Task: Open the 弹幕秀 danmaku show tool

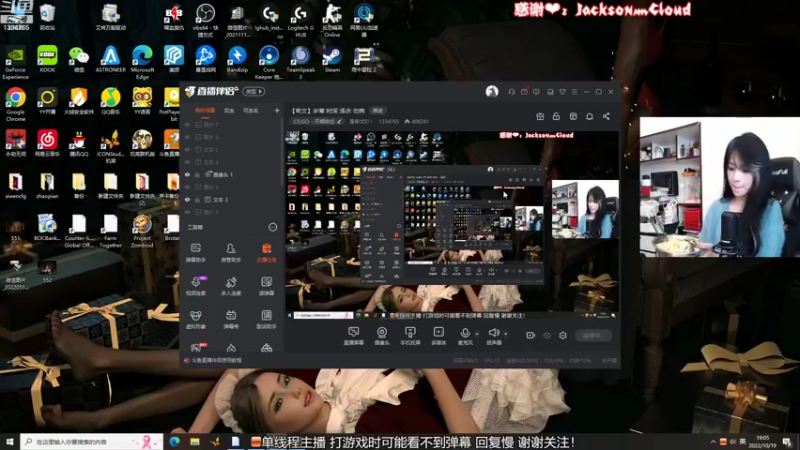Action: (231, 319)
